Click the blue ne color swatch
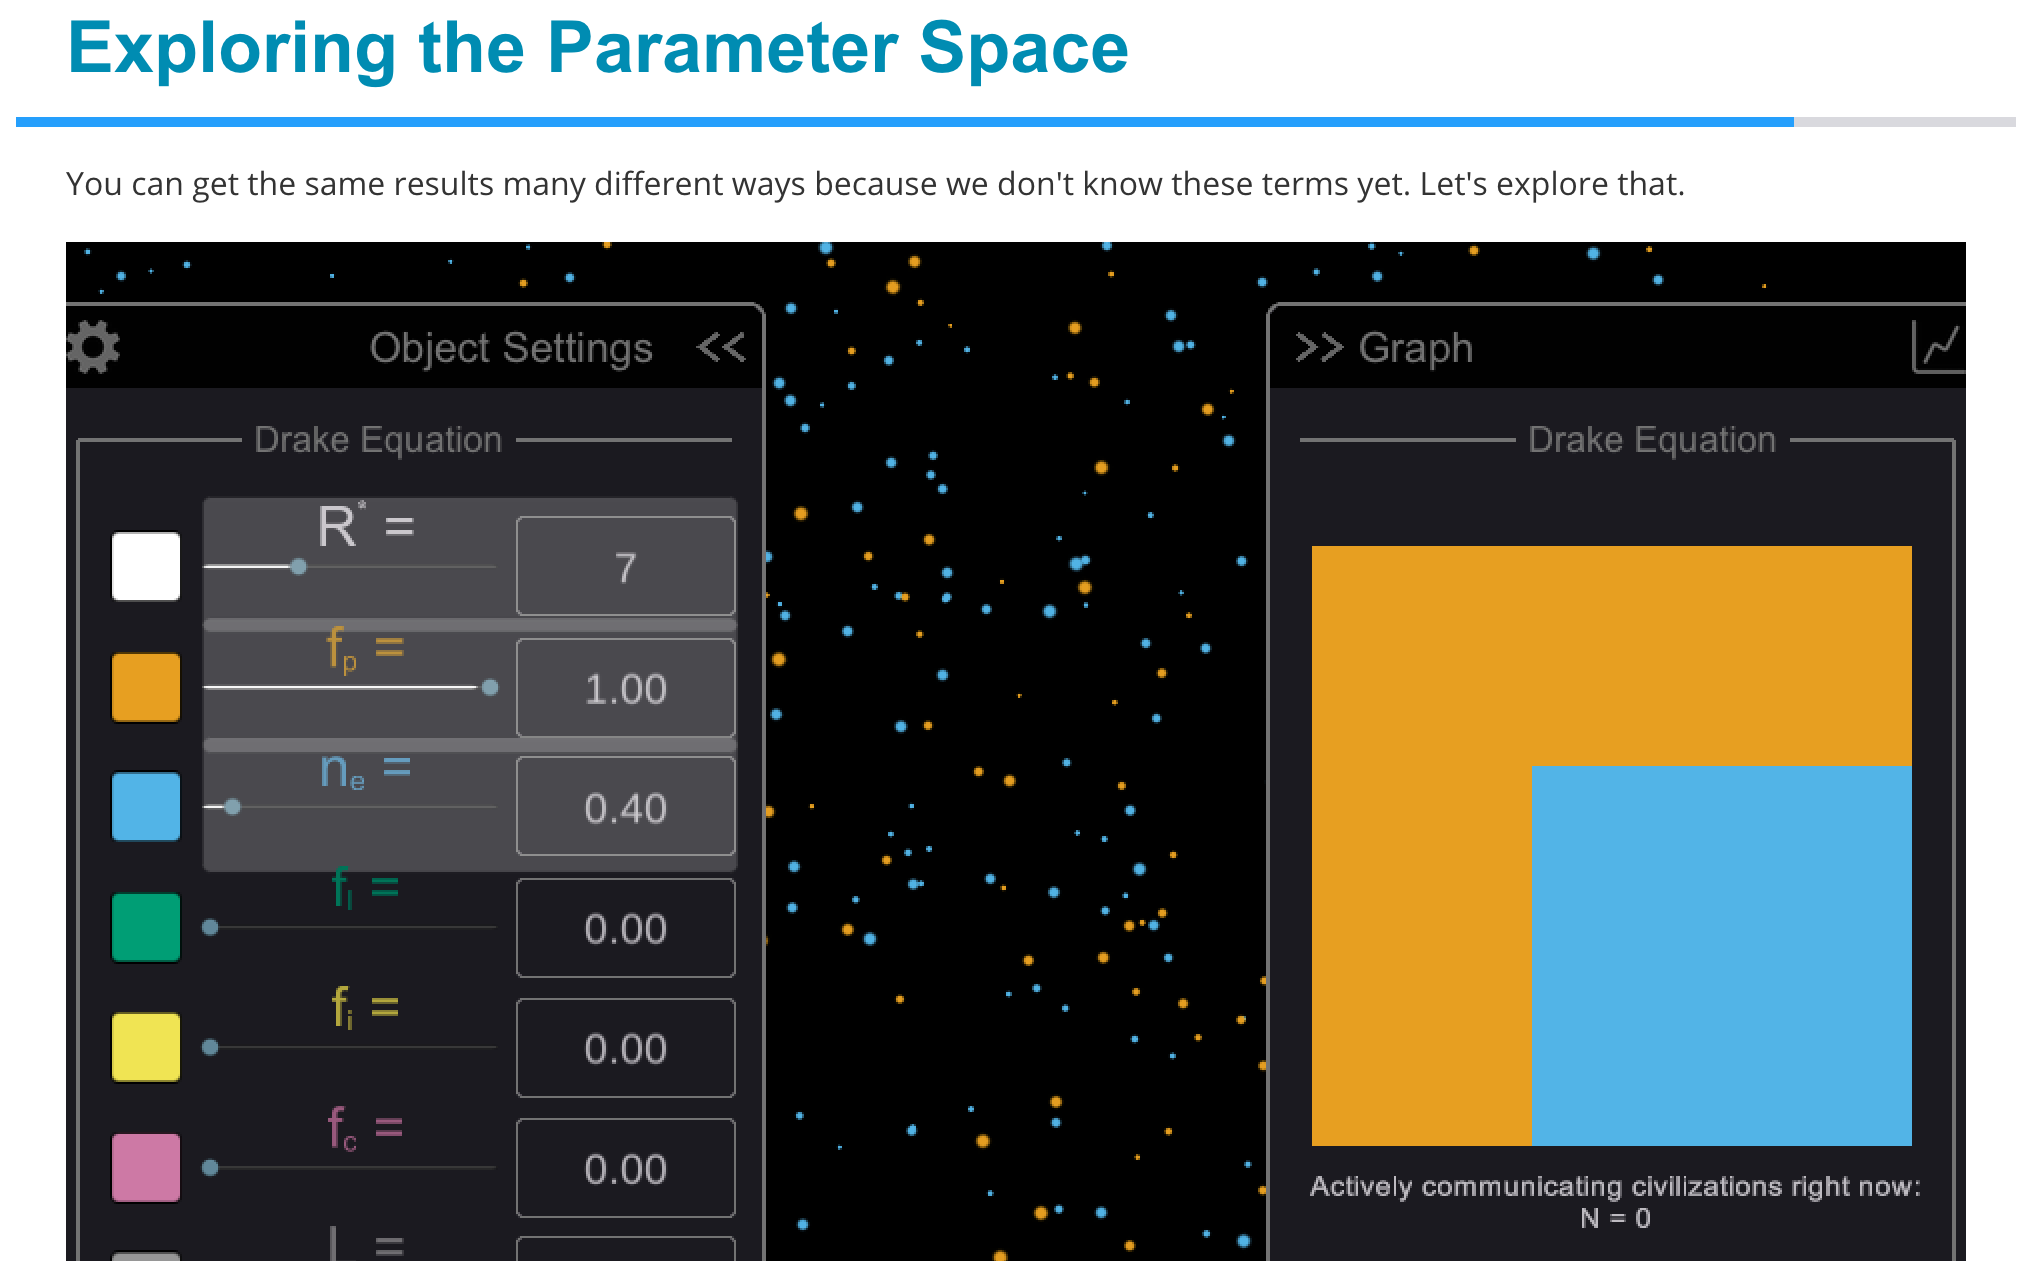This screenshot has height=1261, width=2019. 146,806
